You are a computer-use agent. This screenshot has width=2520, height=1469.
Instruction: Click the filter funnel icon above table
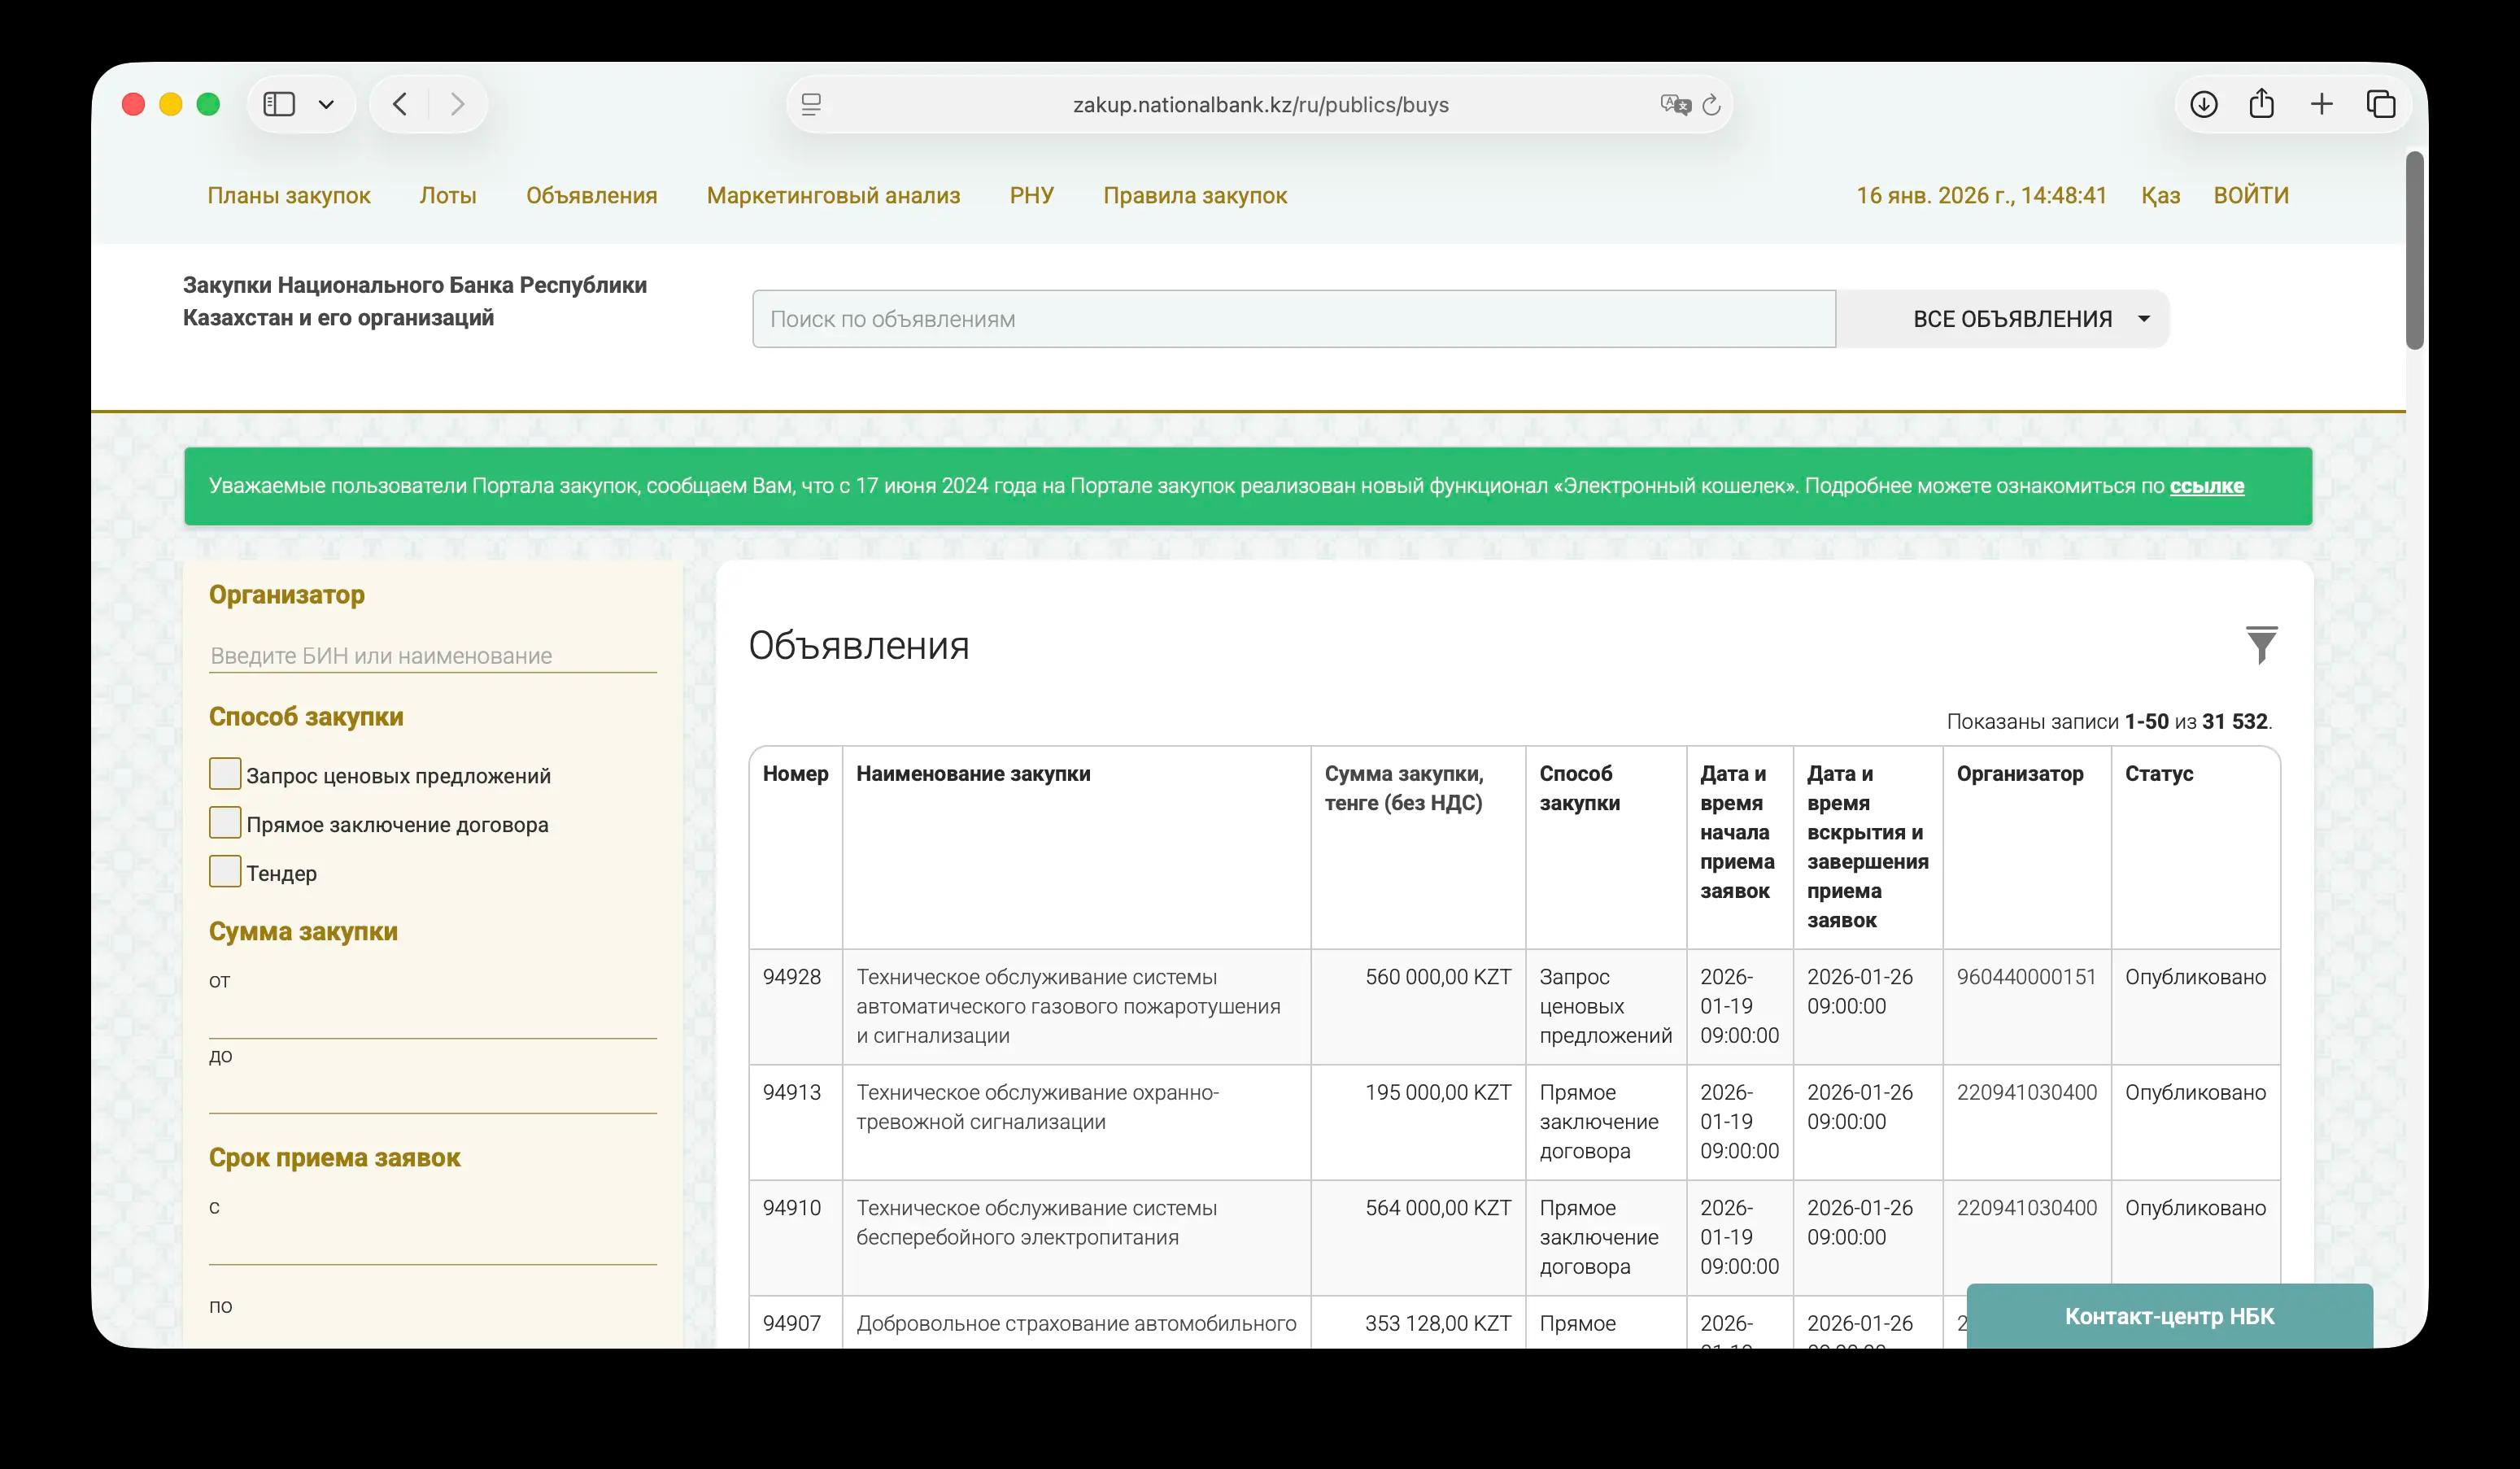tap(2261, 645)
